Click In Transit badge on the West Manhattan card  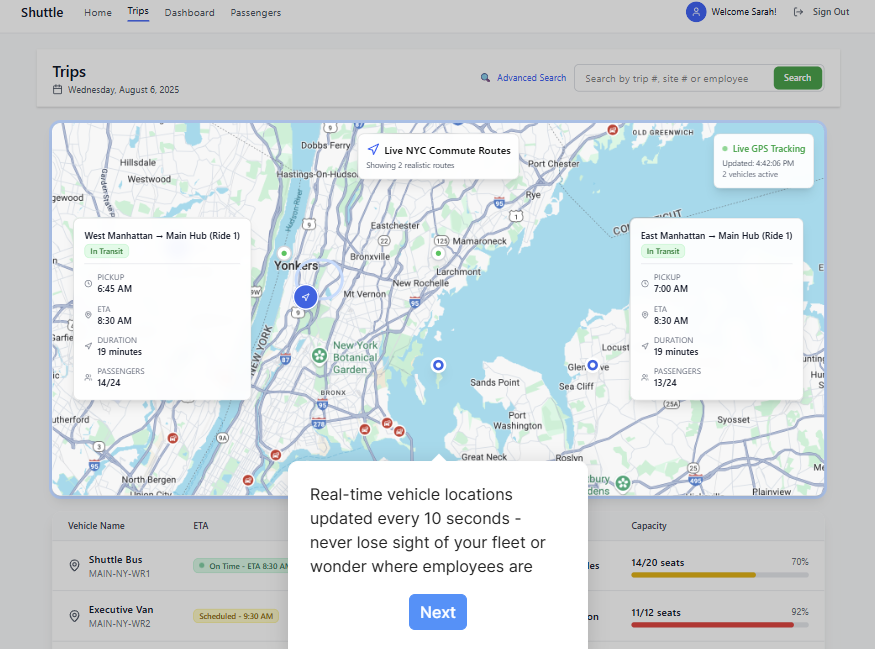(106, 251)
